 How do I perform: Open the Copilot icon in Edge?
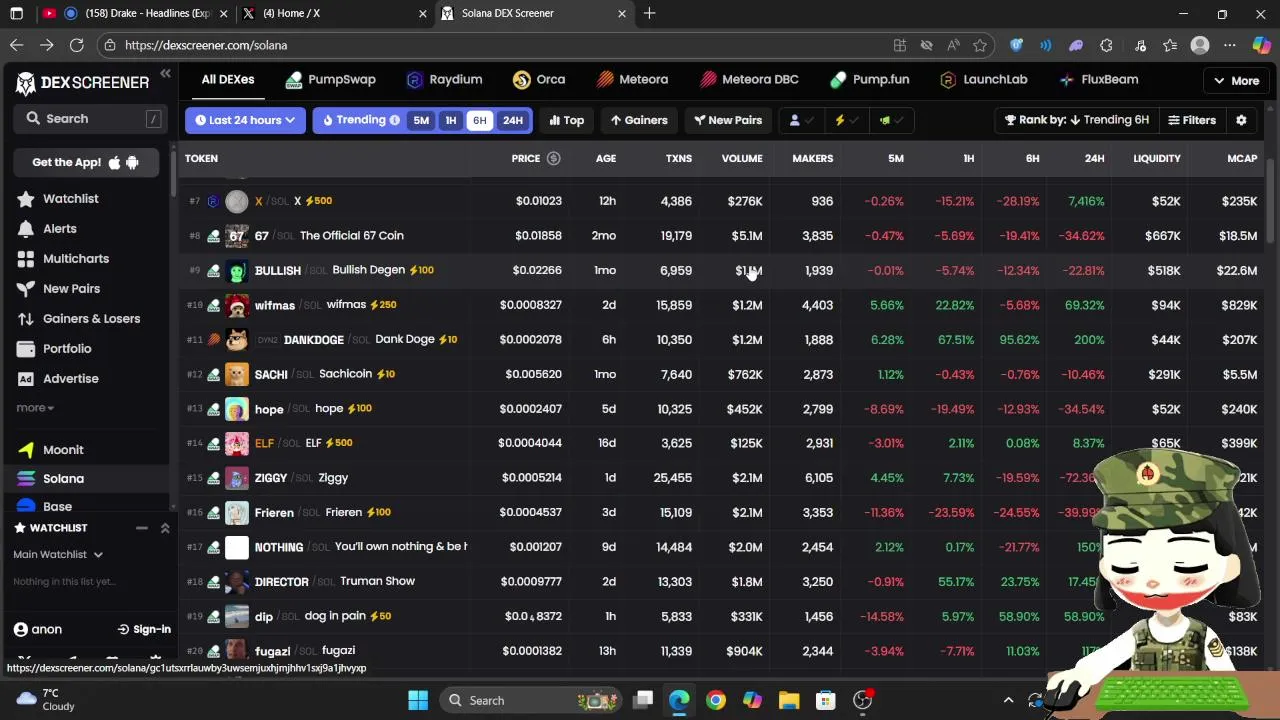coord(1261,45)
